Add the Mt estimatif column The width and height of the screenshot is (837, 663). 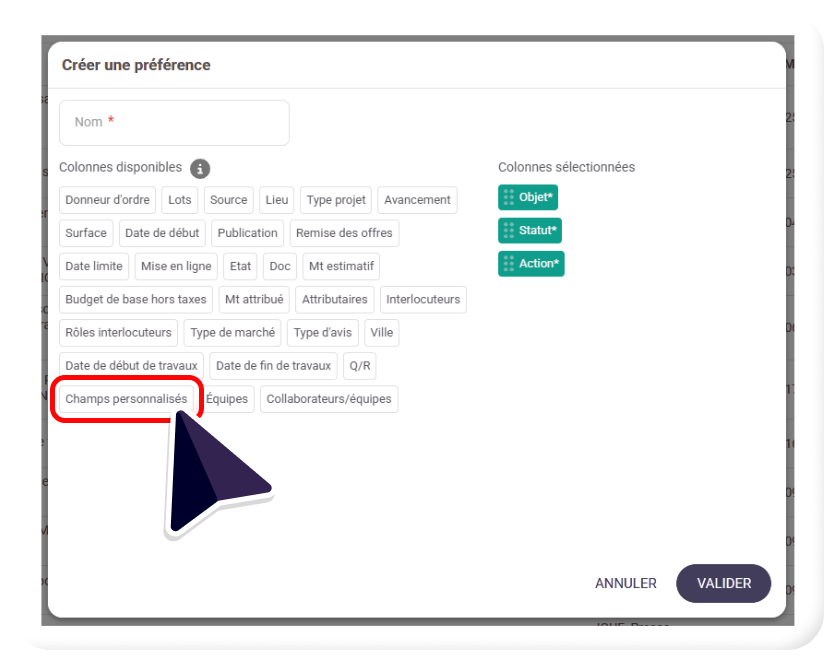(x=340, y=266)
